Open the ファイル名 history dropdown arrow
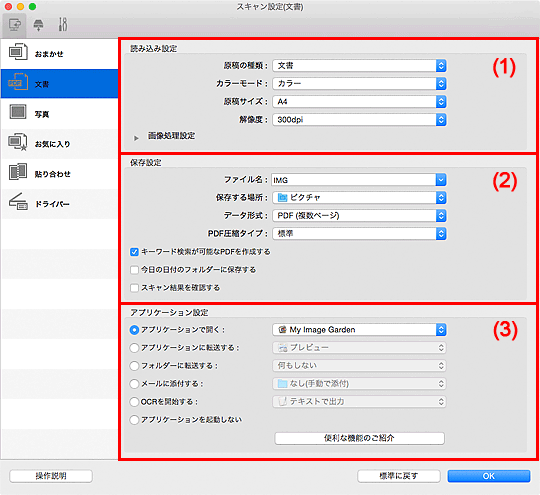 click(x=441, y=179)
